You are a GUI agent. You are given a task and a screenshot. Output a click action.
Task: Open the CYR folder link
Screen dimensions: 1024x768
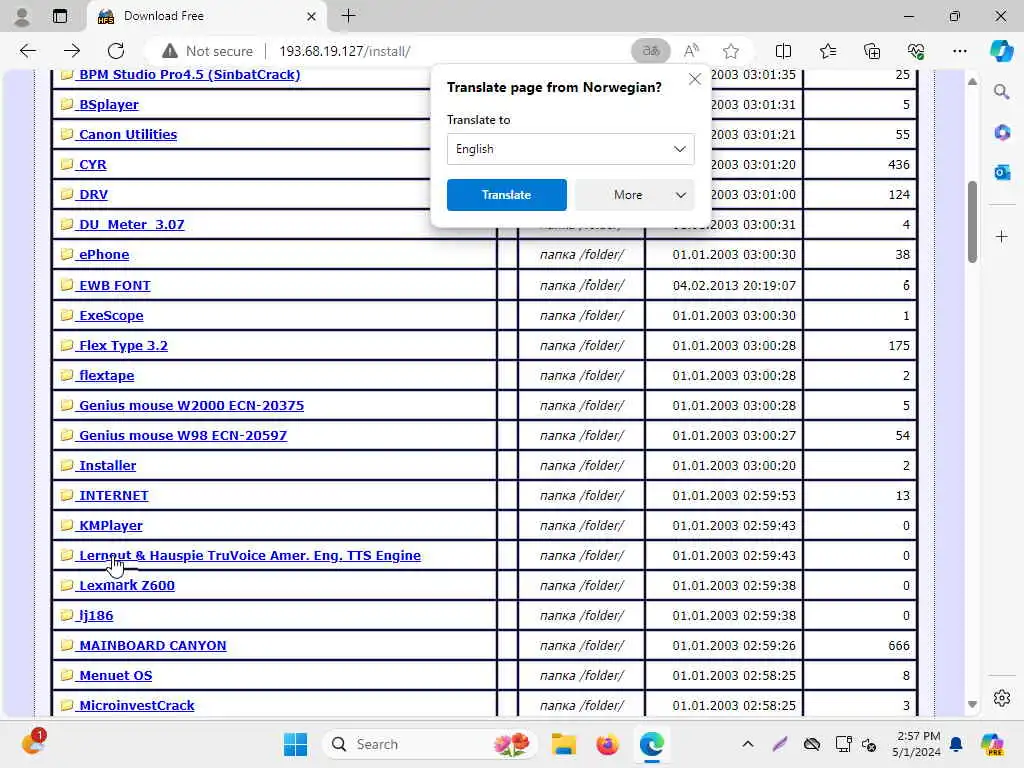tap(92, 165)
